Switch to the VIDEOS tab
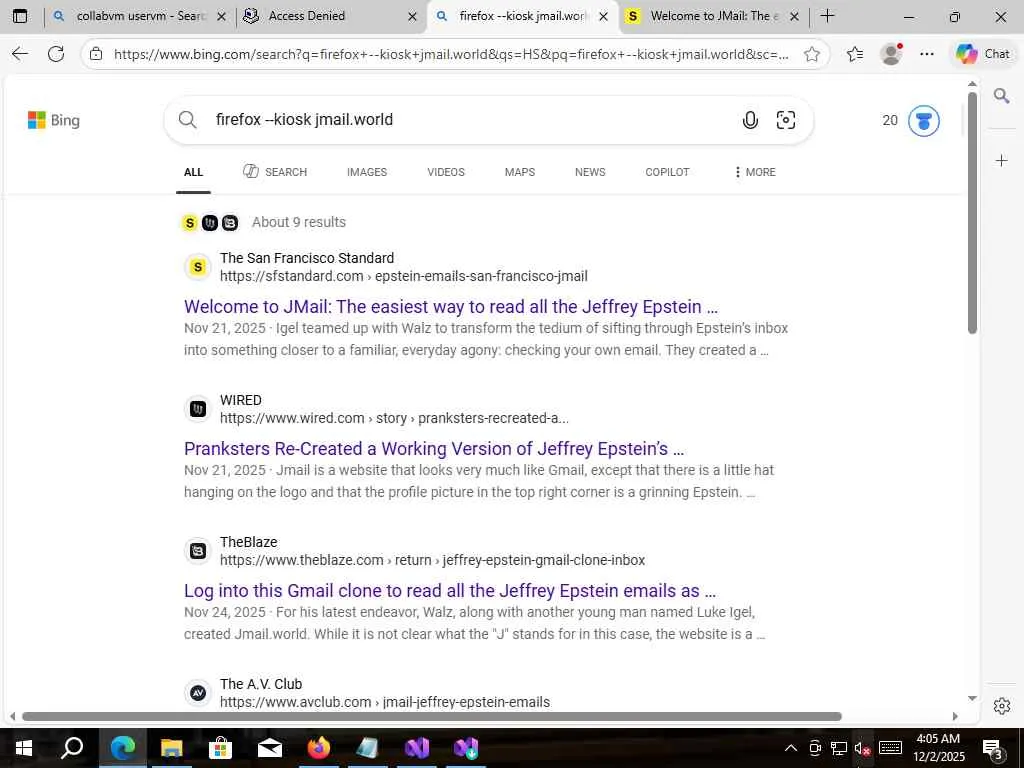Image resolution: width=1024 pixels, height=768 pixels. (446, 172)
